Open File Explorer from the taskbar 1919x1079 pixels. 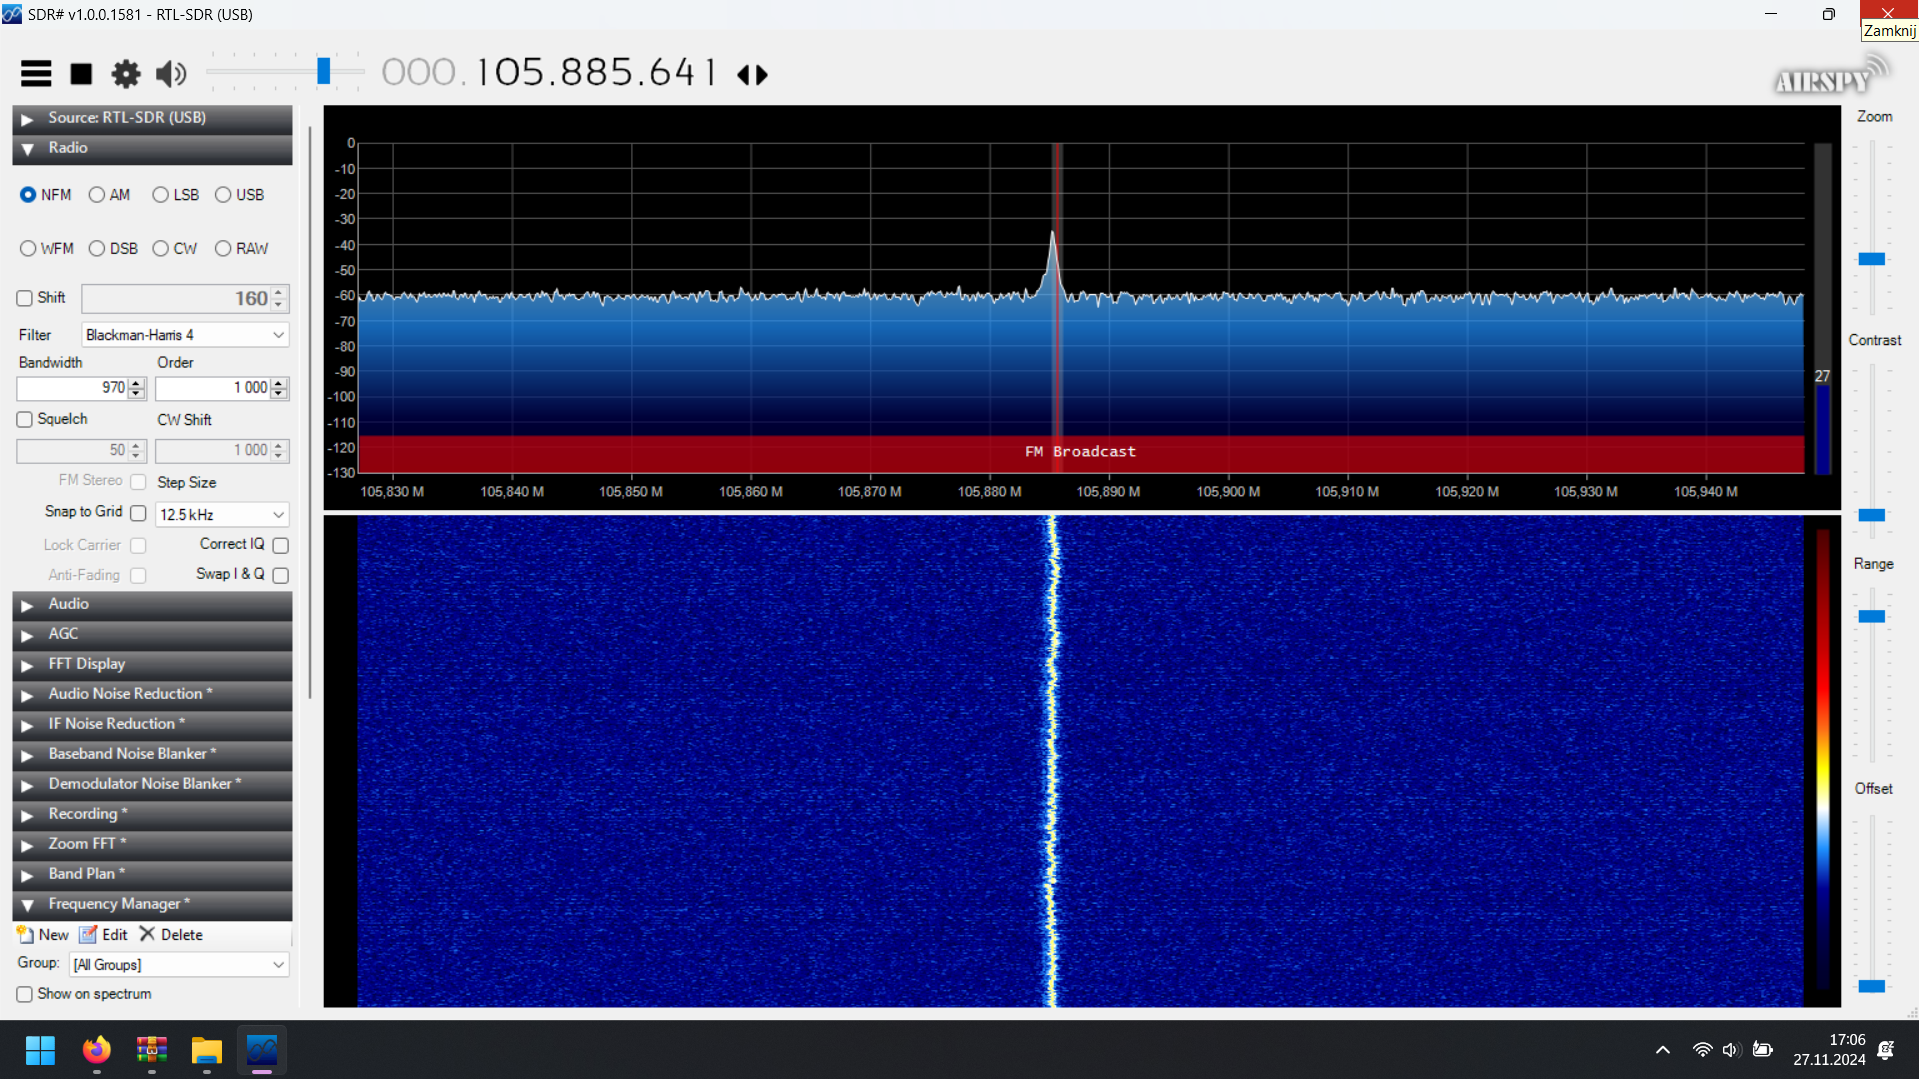206,1050
